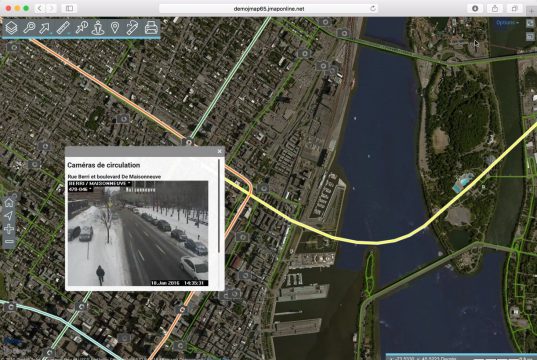Click the identify info pointer tool
The image size is (537, 360).
[82, 27]
